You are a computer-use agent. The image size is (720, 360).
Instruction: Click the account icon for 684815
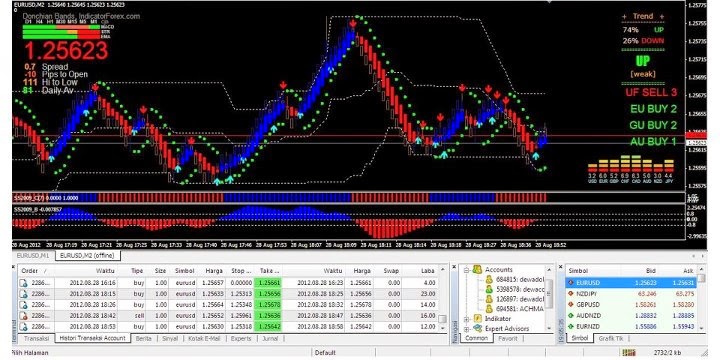(490, 279)
